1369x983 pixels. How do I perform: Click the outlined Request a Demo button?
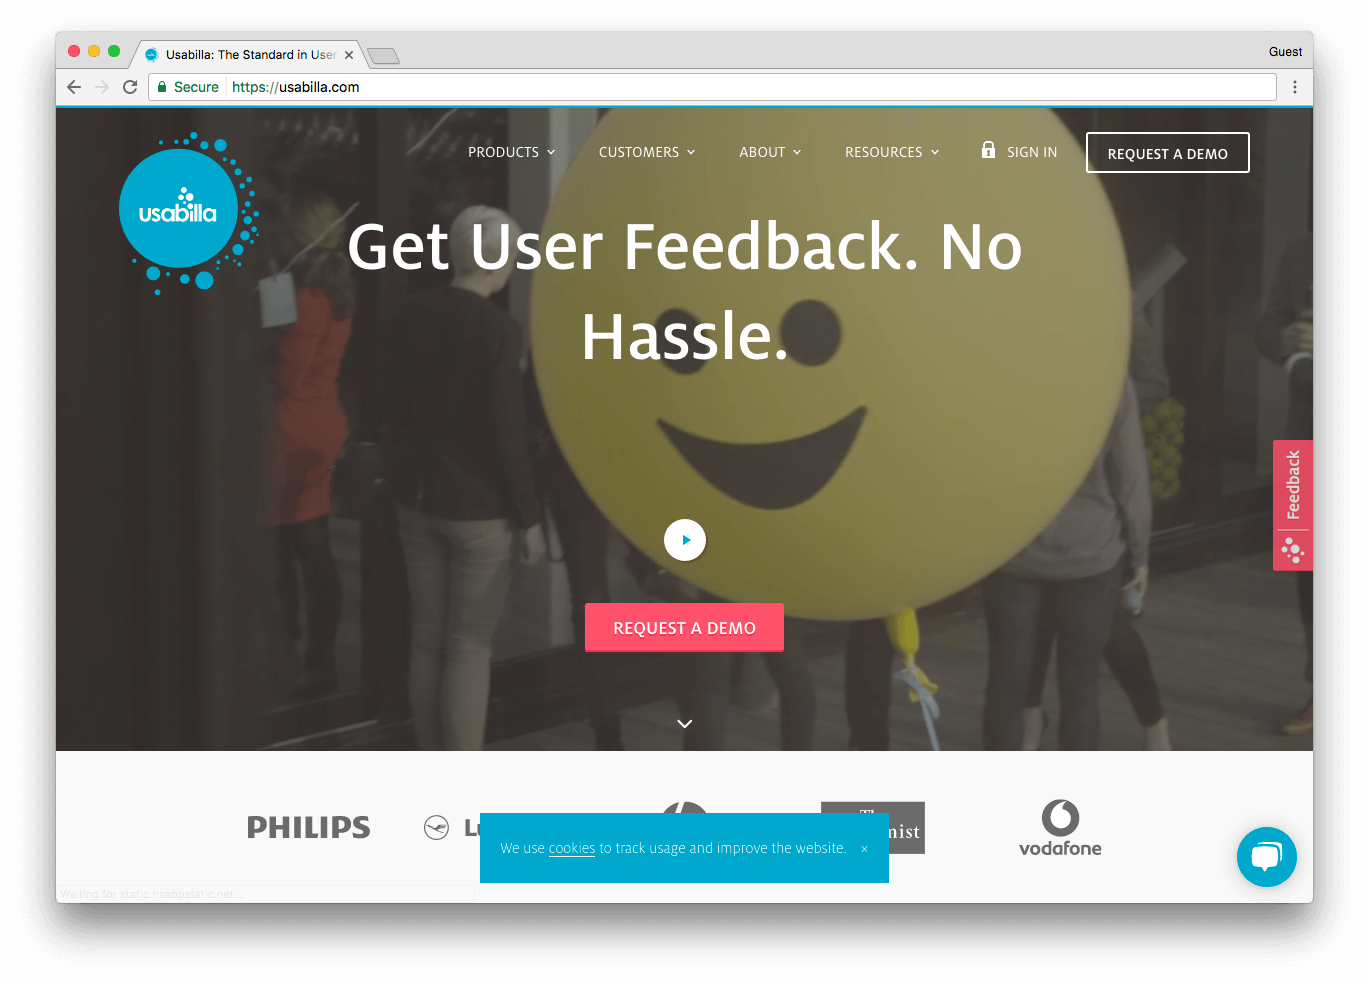(x=1167, y=153)
